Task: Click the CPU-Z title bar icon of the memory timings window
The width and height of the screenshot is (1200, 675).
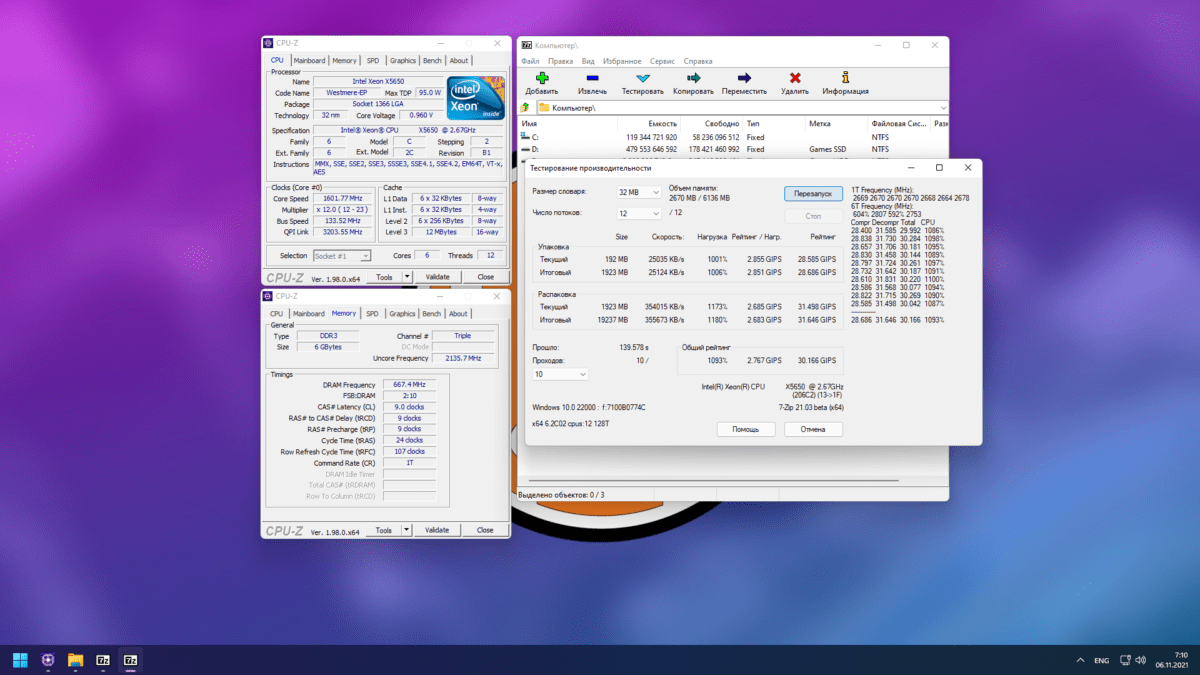Action: pyautogui.click(x=267, y=296)
